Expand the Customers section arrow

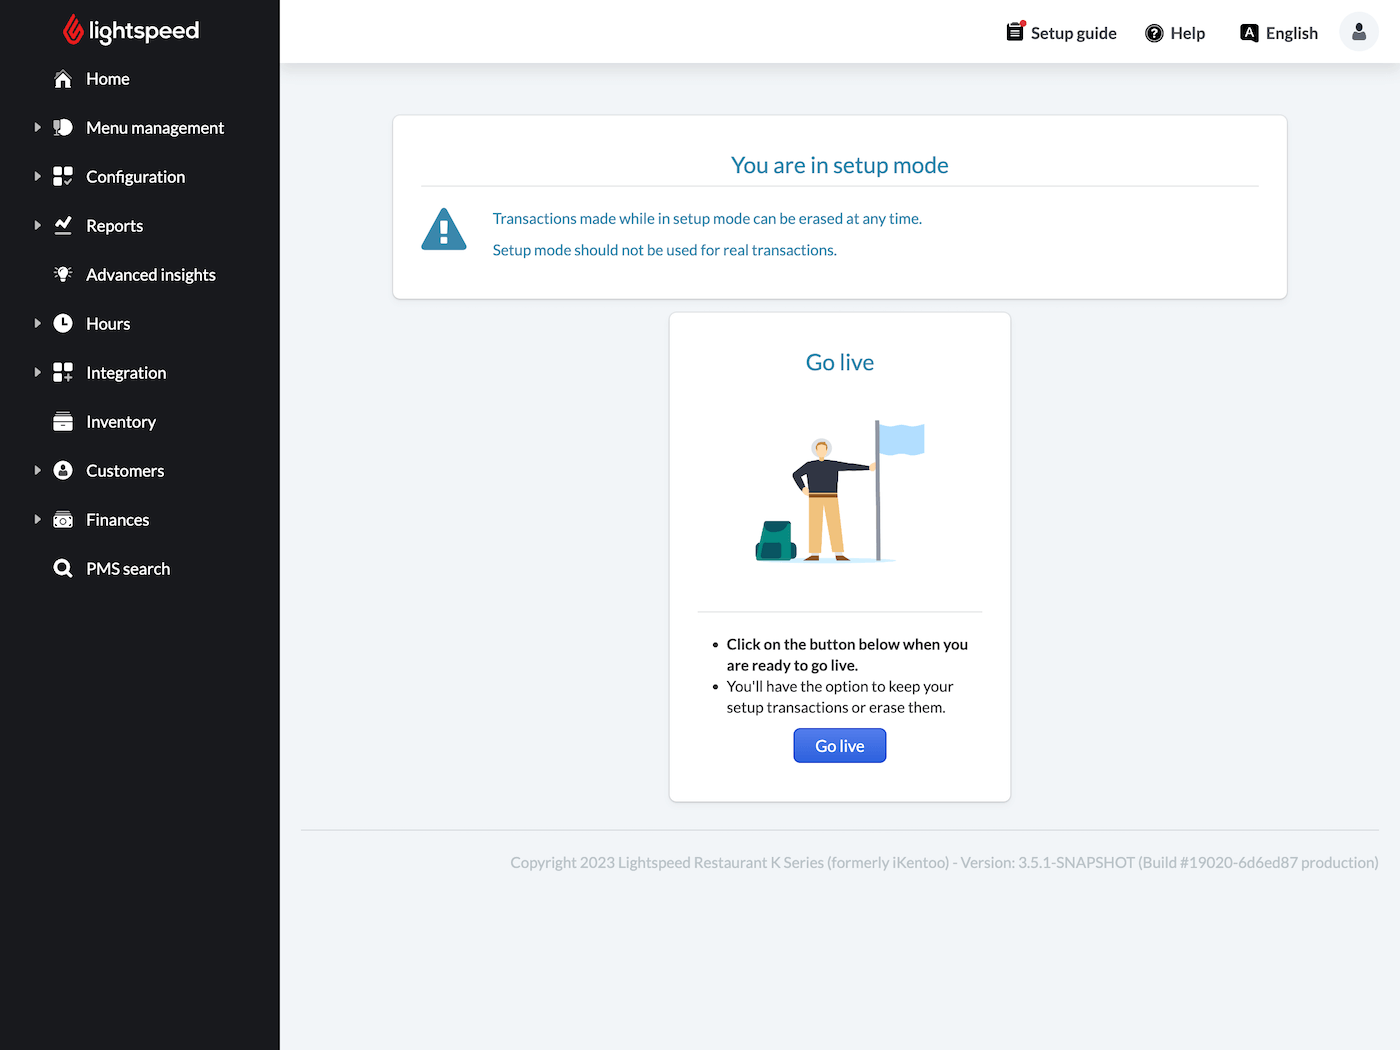38,470
